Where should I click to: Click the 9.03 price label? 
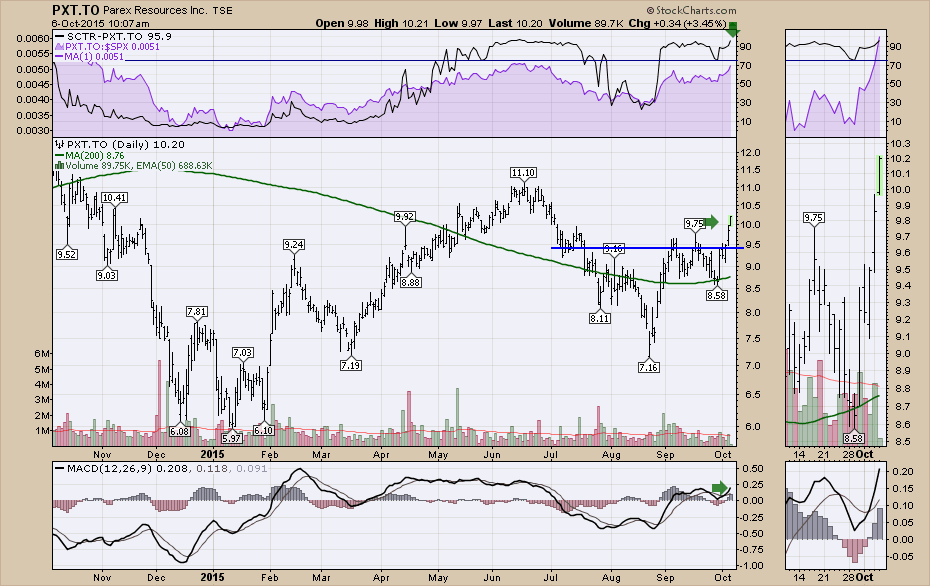pos(107,275)
